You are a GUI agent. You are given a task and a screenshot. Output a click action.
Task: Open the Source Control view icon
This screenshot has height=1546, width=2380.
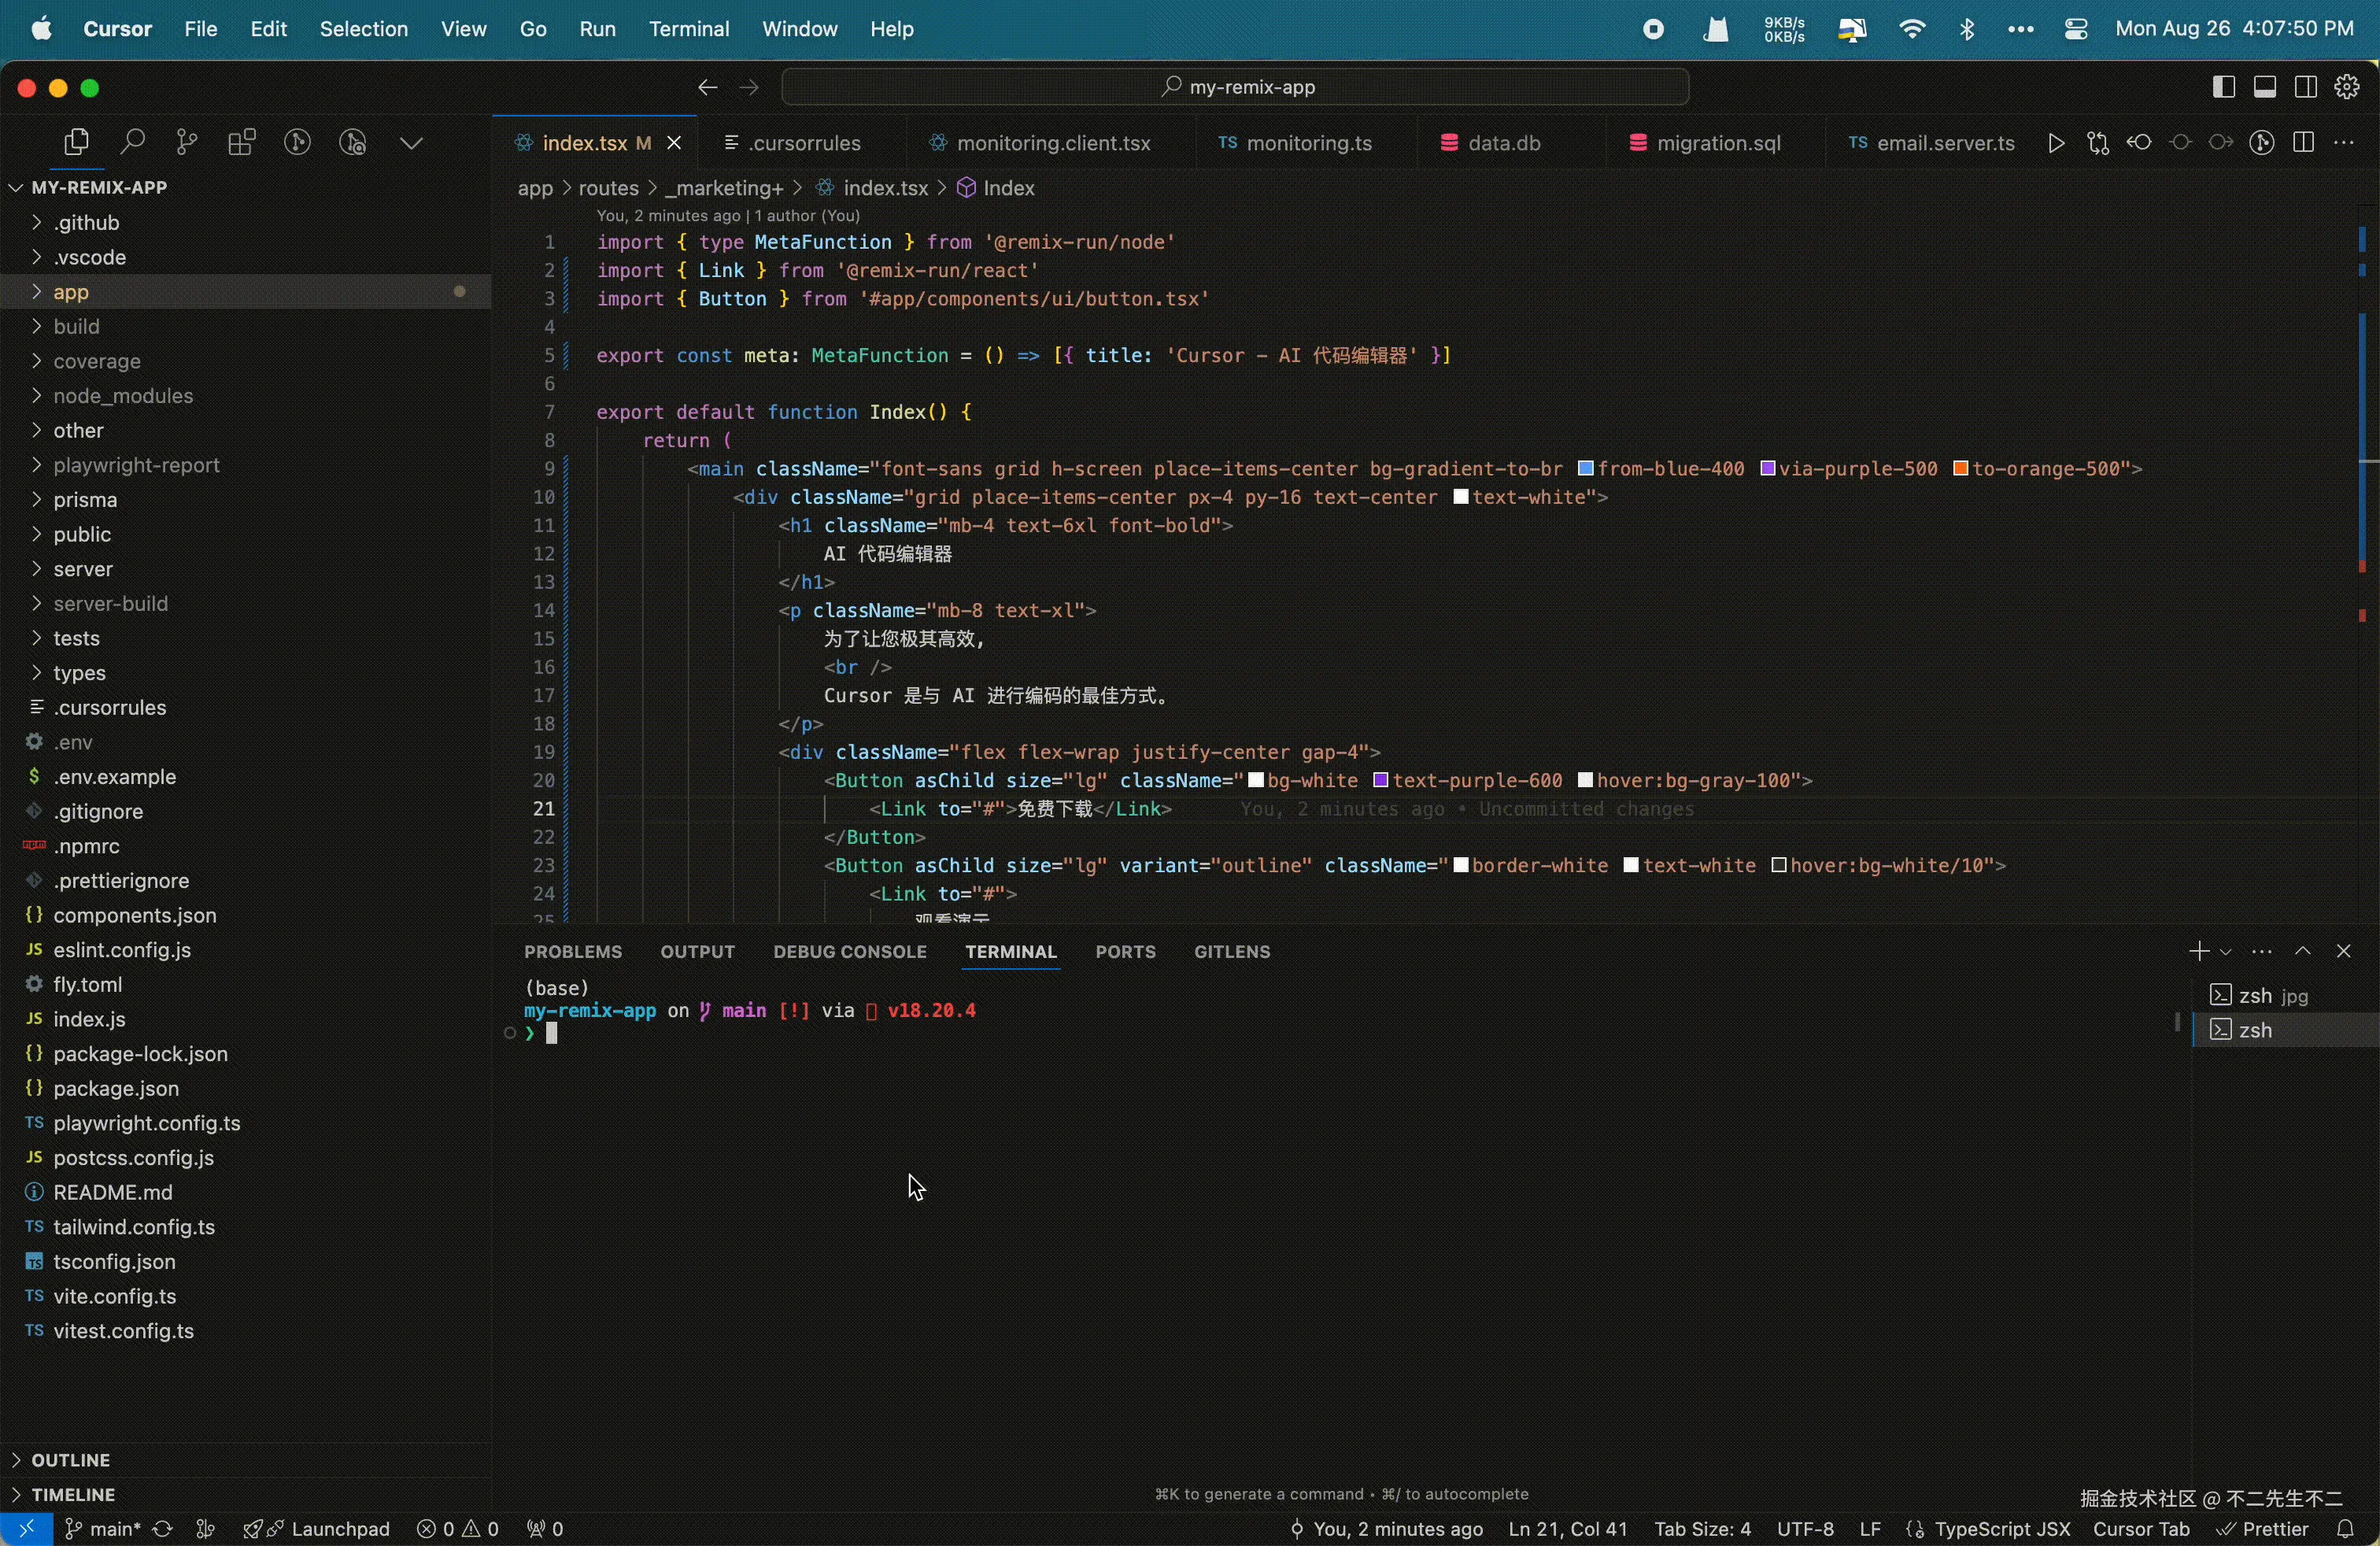(186, 143)
